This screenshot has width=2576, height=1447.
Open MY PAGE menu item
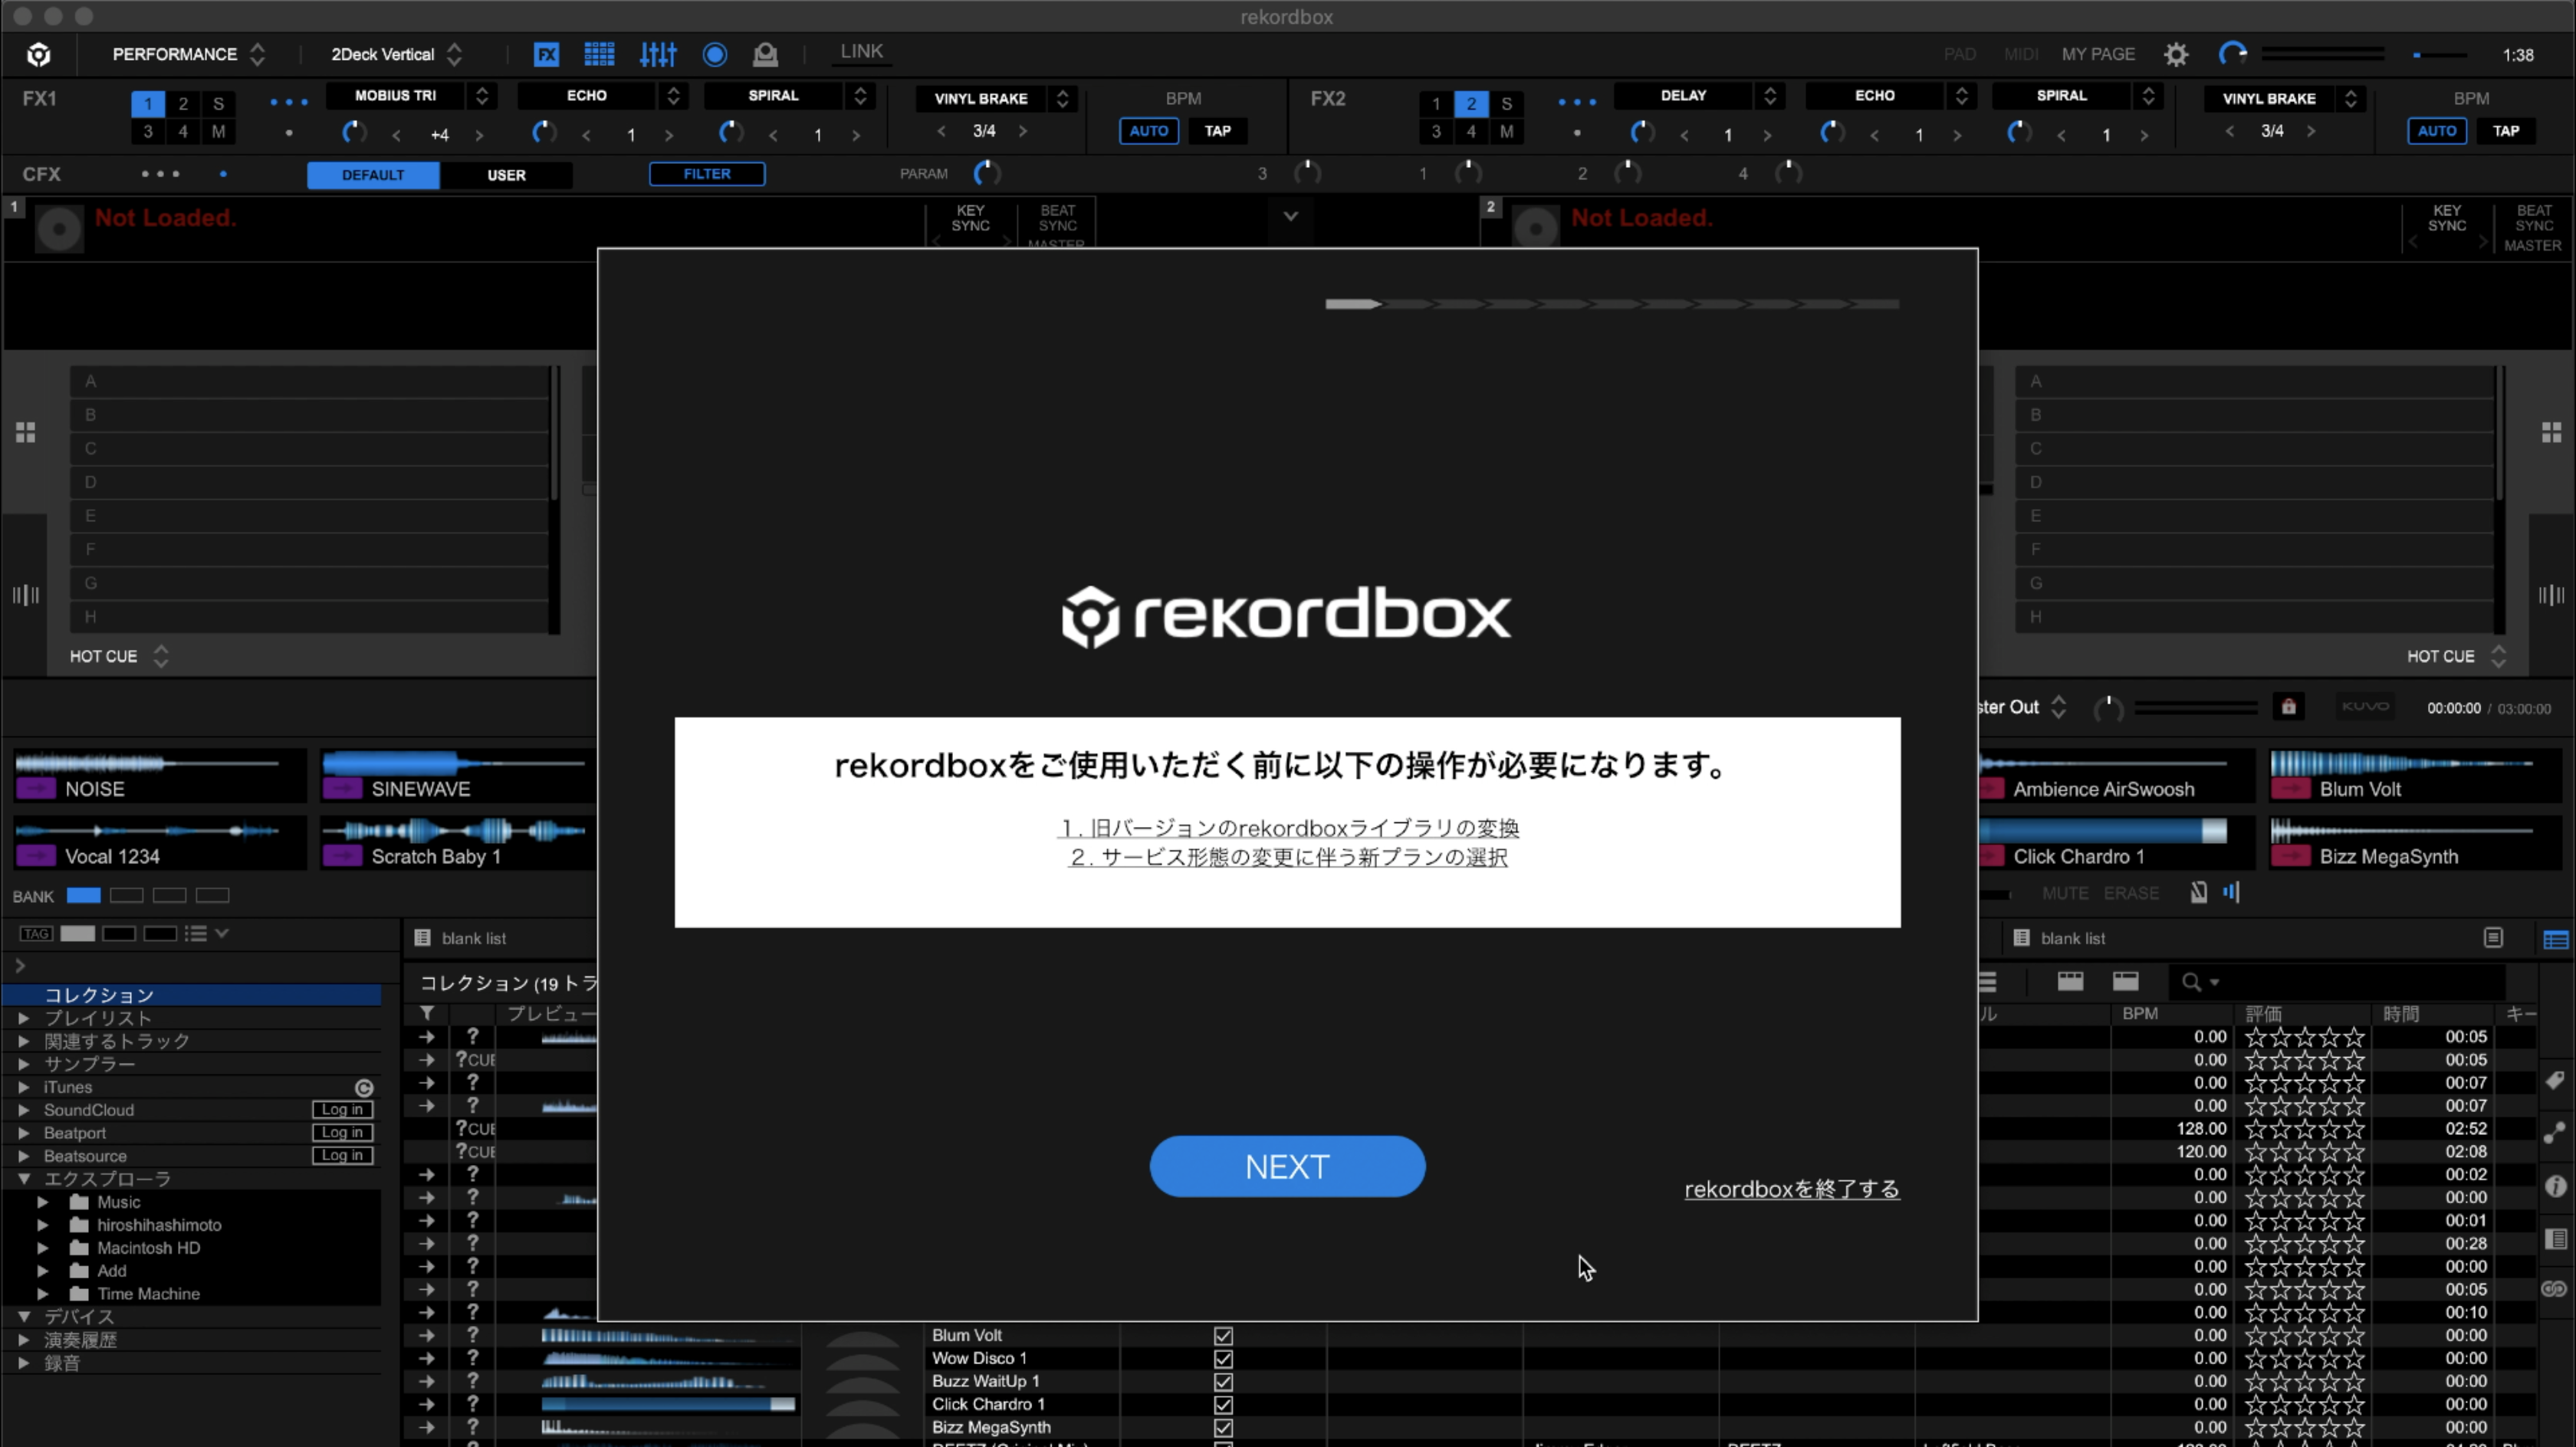(2098, 54)
